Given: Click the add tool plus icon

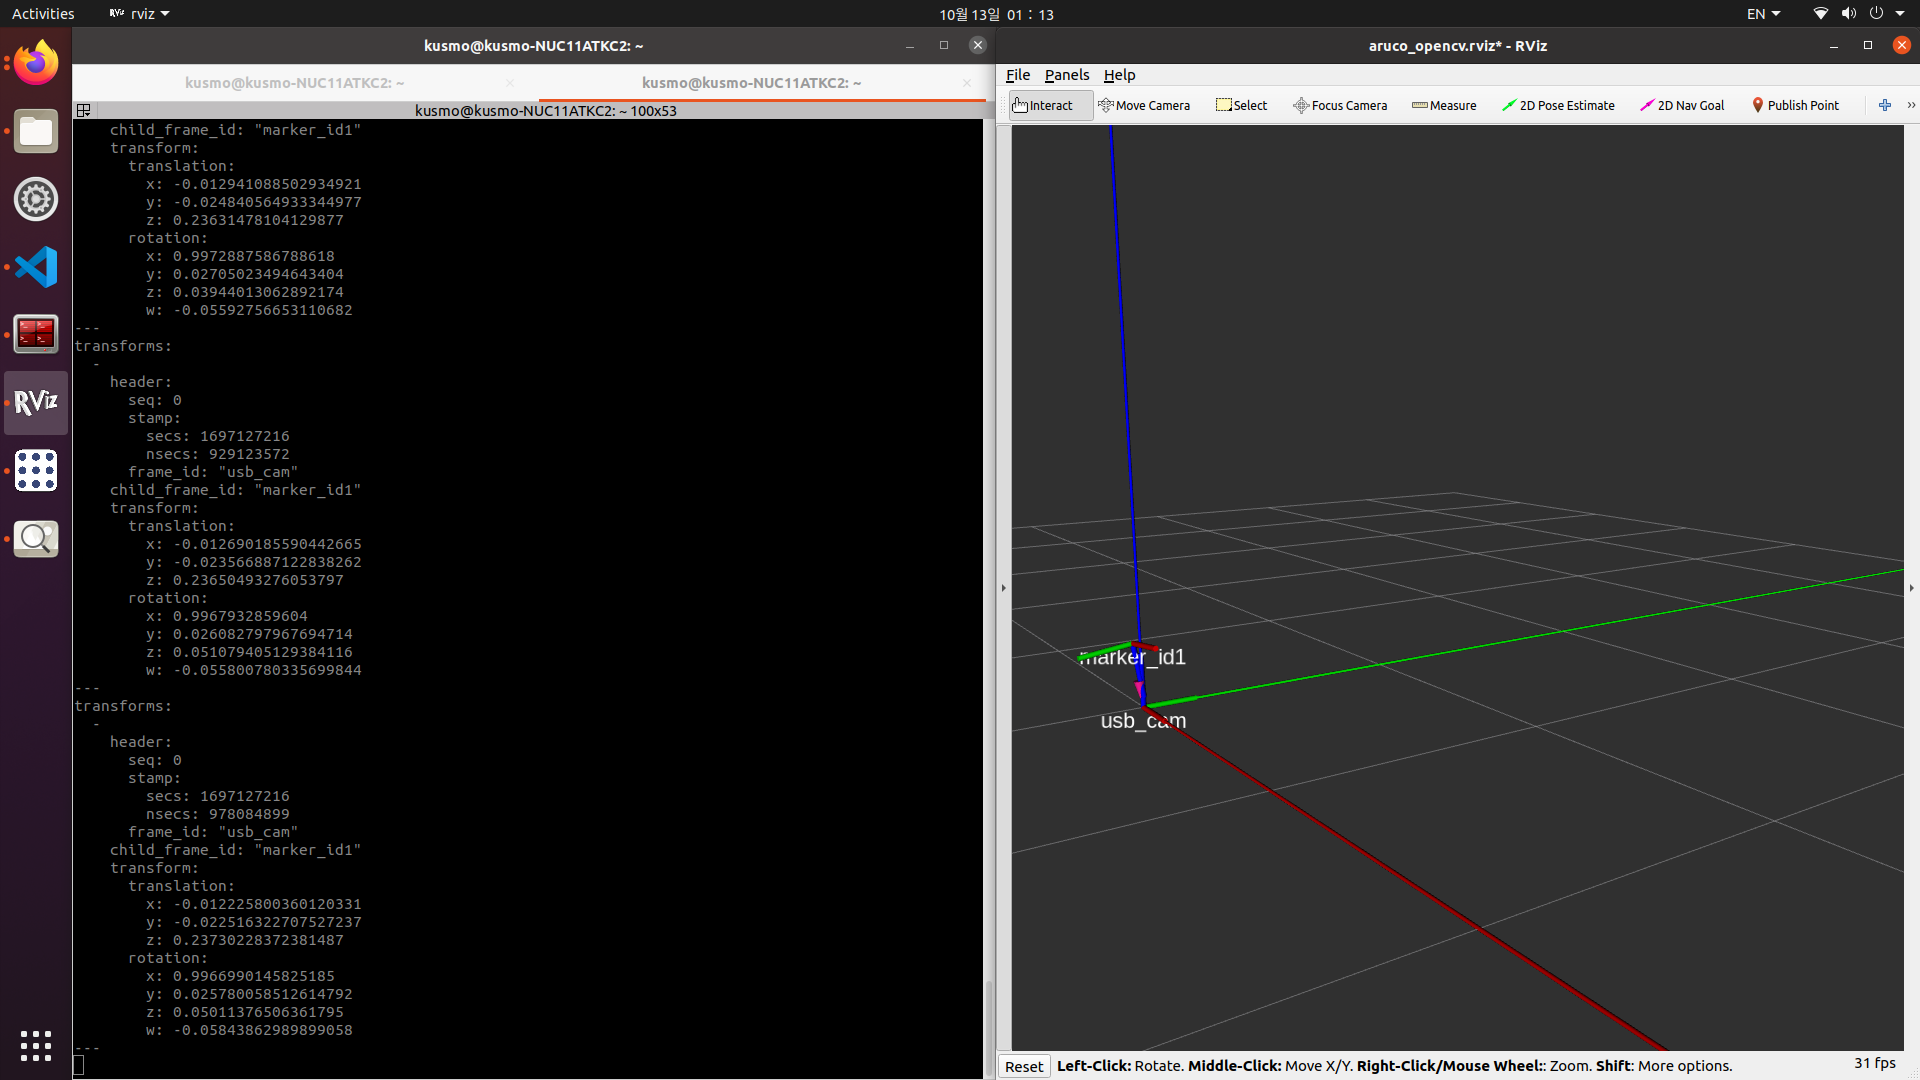Looking at the screenshot, I should pos(1885,105).
